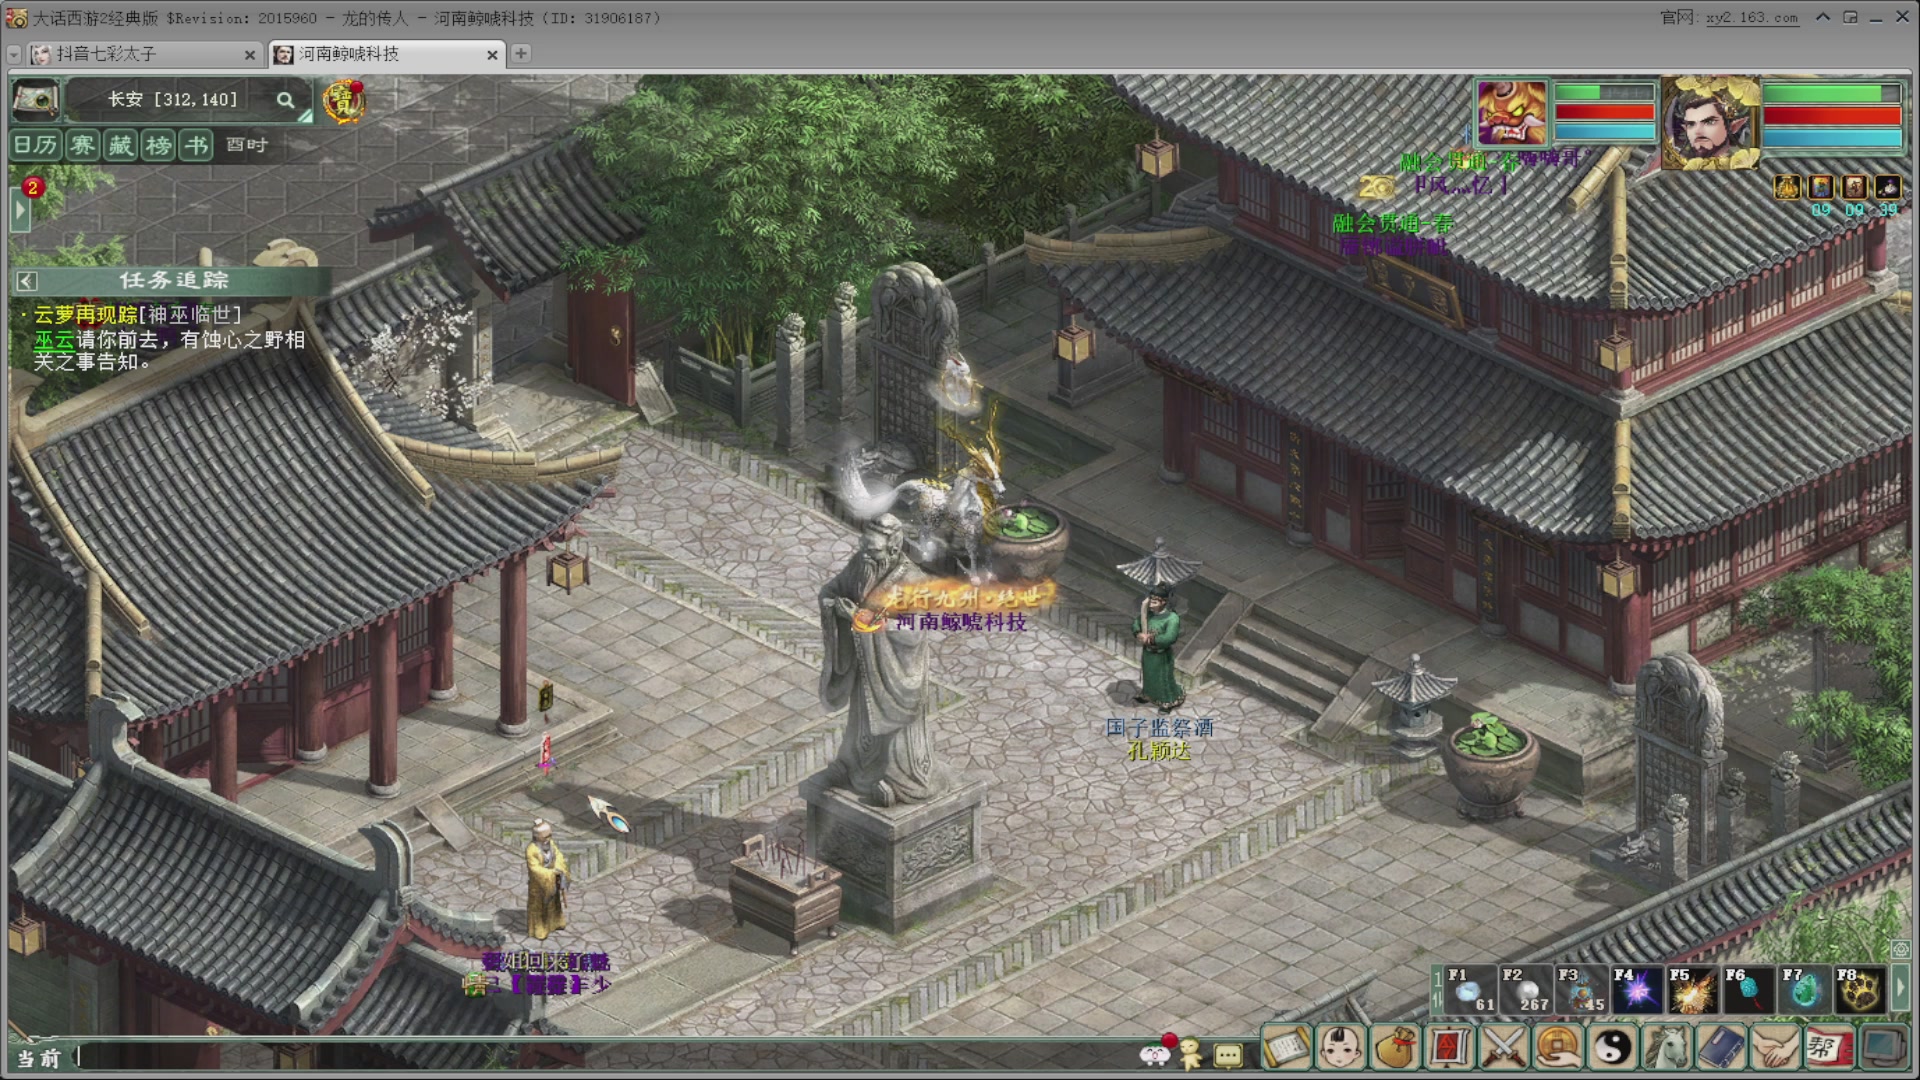This screenshot has height=1080, width=1920.
Task: Expand the hotkey bar right arrow
Action: [x=1900, y=989]
